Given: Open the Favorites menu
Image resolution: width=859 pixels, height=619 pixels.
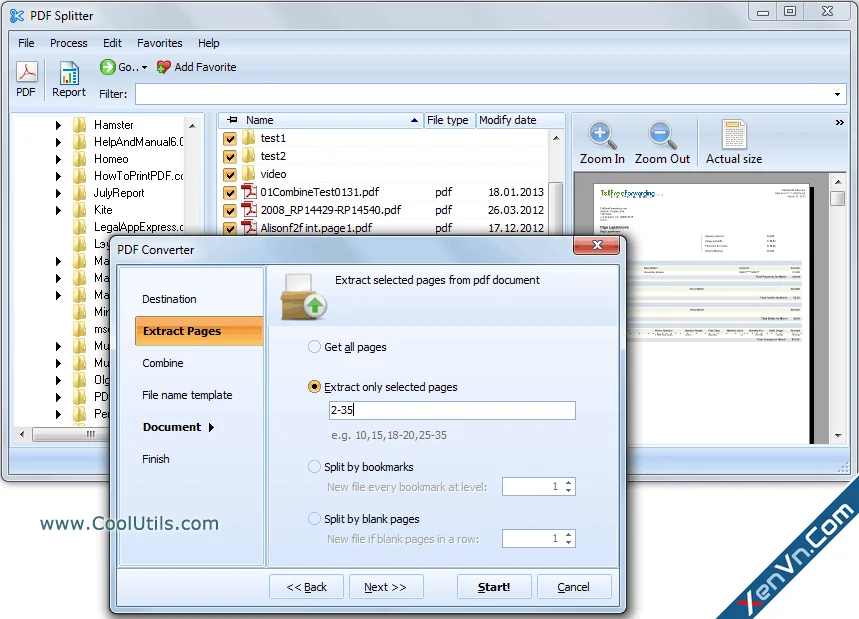Looking at the screenshot, I should click(x=159, y=43).
